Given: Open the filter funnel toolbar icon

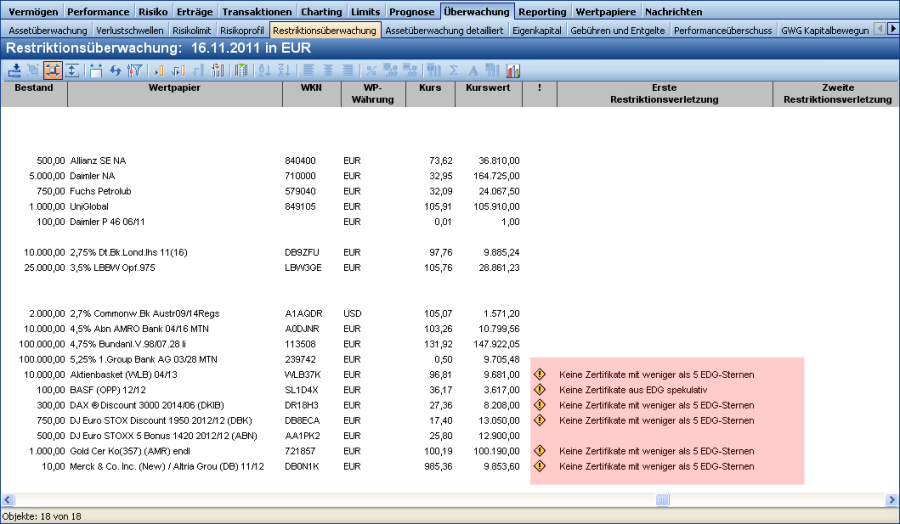Looking at the screenshot, I should 135,70.
